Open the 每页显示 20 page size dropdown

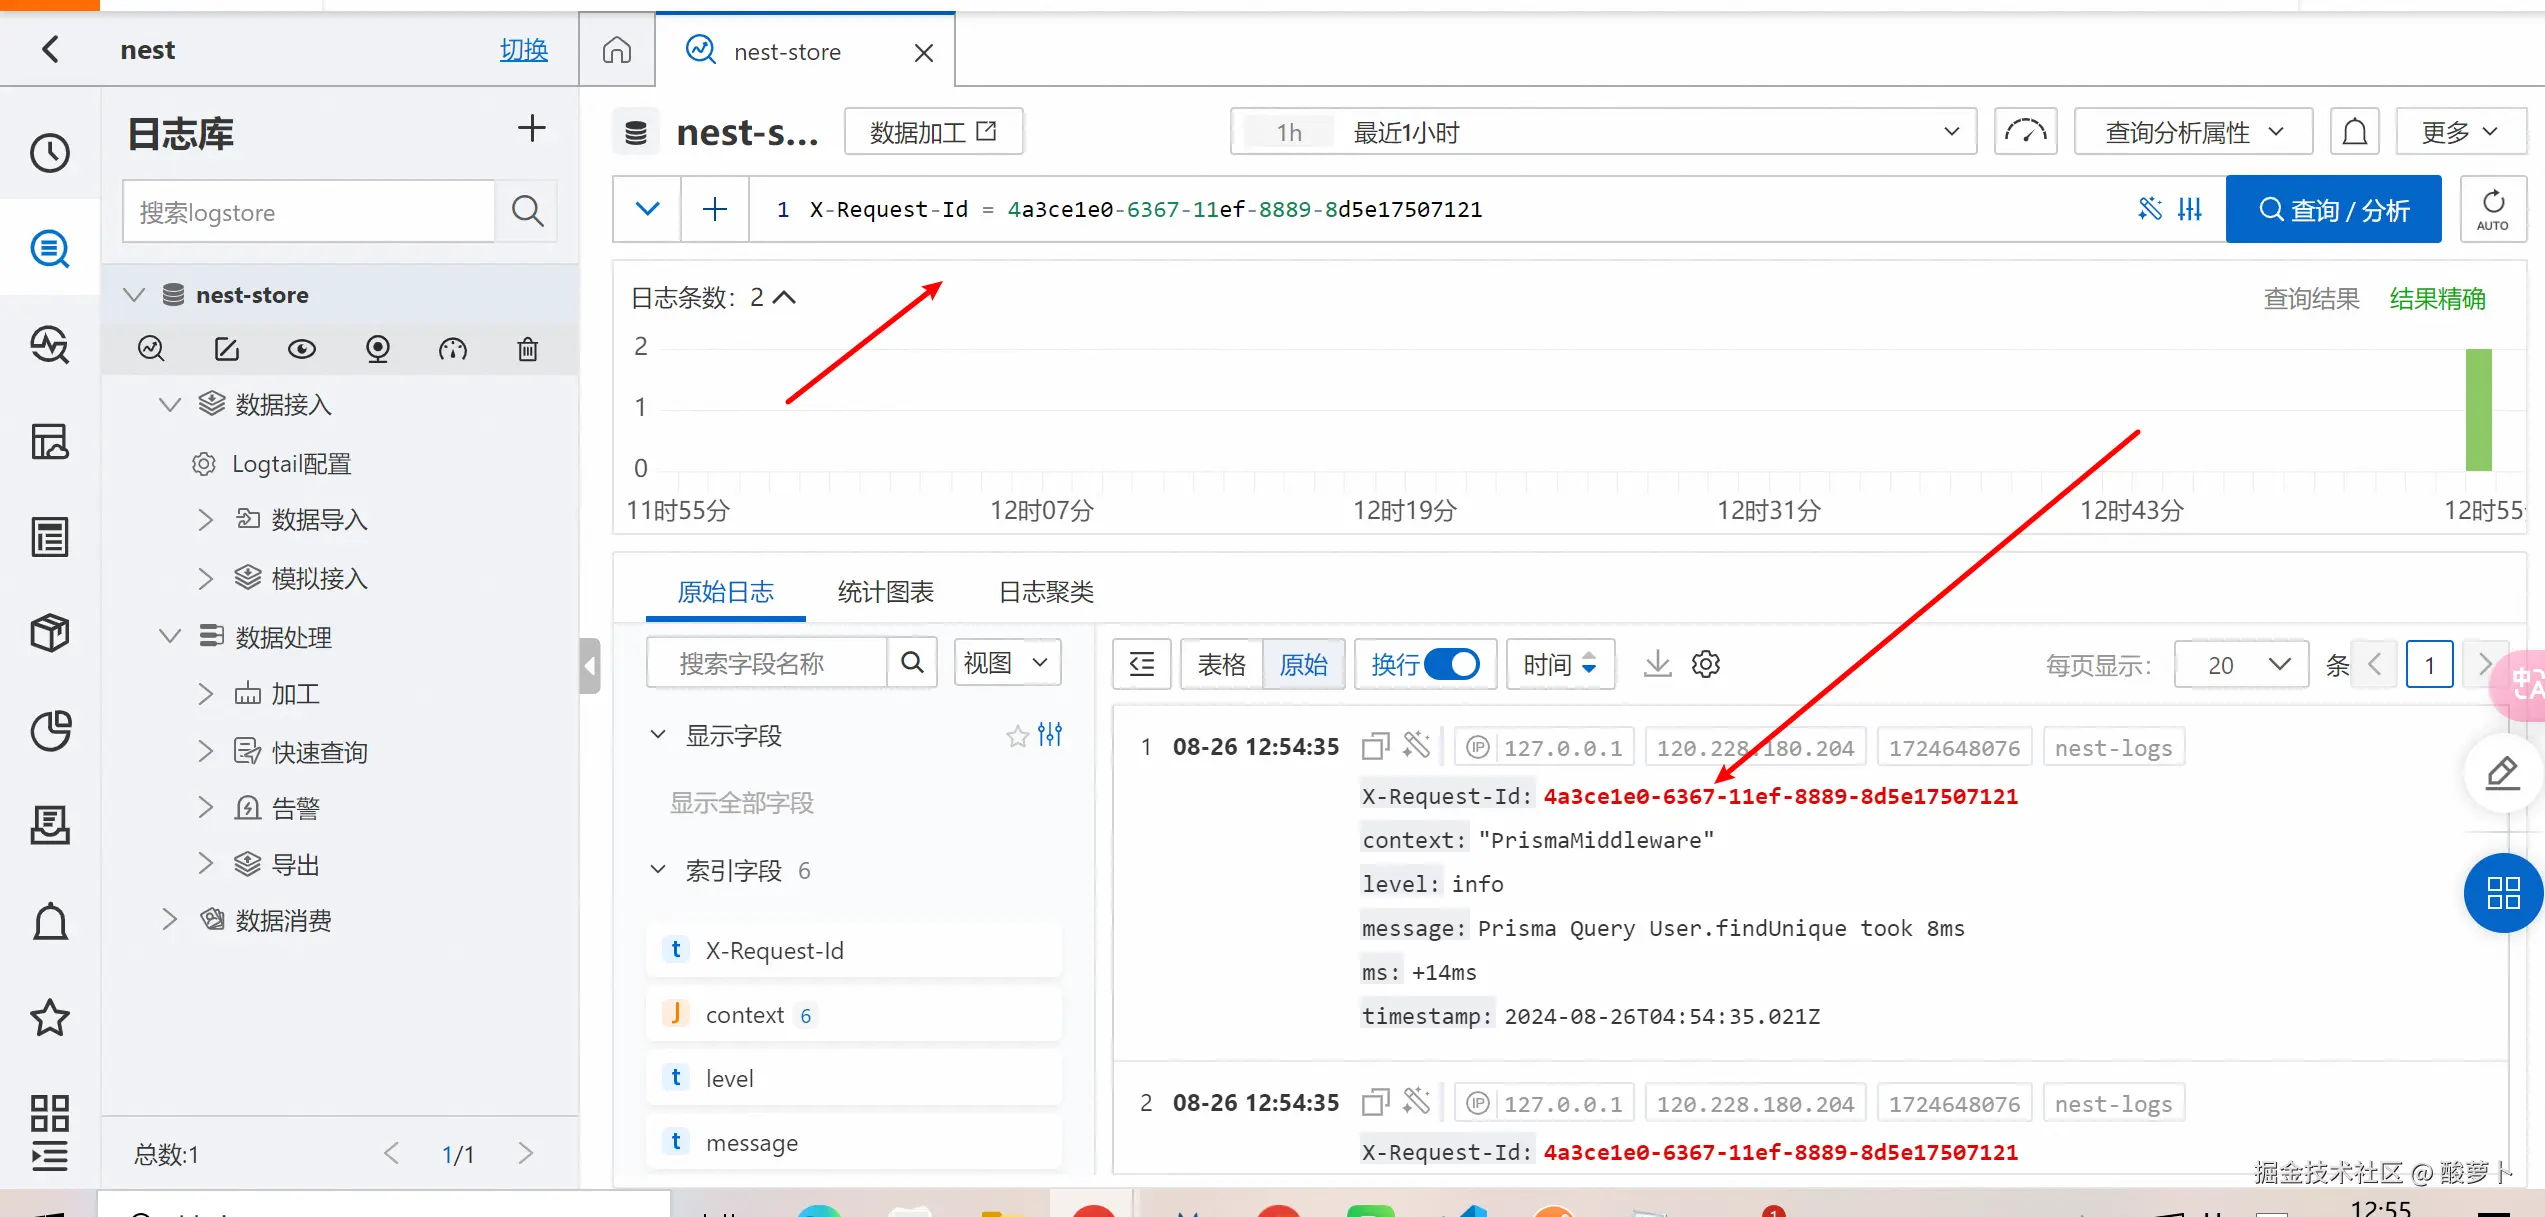[x=2241, y=665]
